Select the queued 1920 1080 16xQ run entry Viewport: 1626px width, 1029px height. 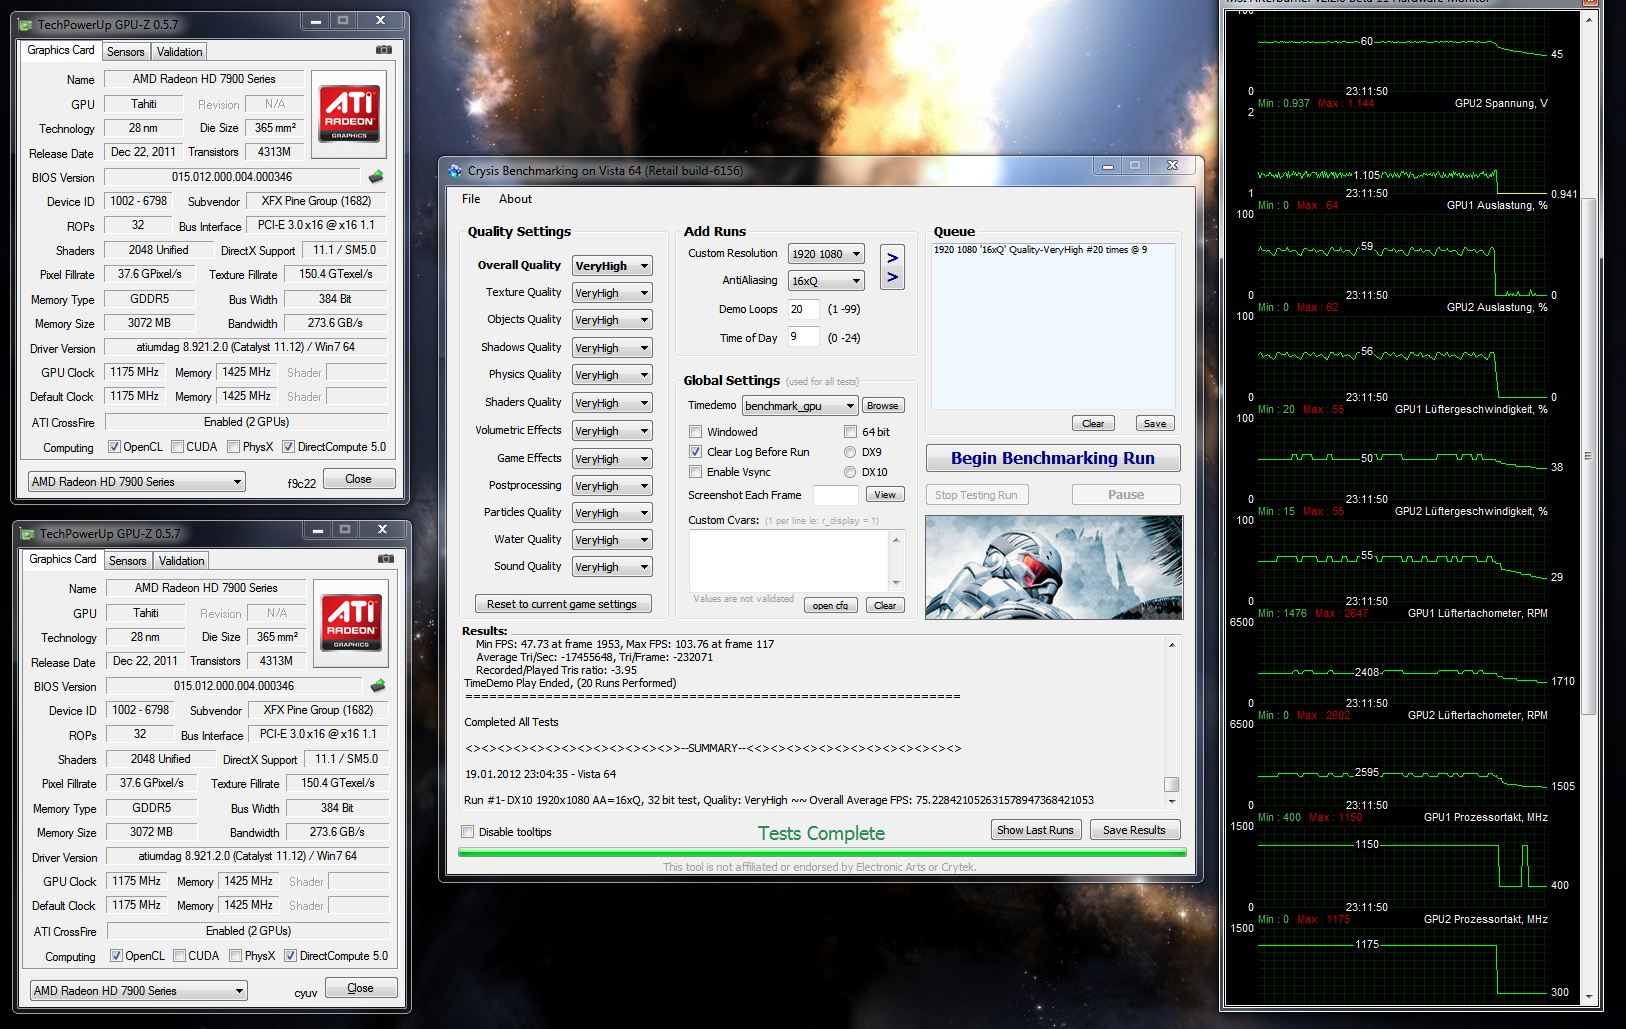(1040, 250)
